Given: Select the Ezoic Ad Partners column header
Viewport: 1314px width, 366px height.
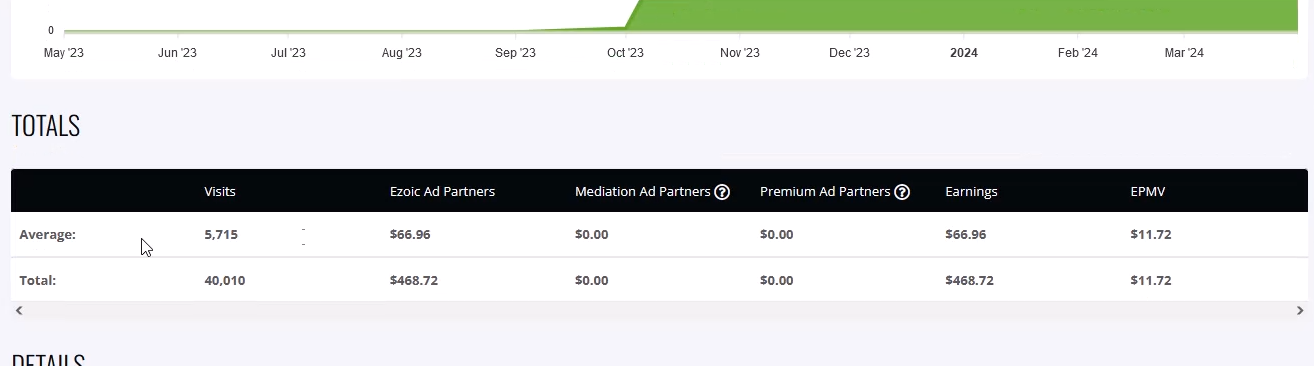Looking at the screenshot, I should [x=442, y=192].
